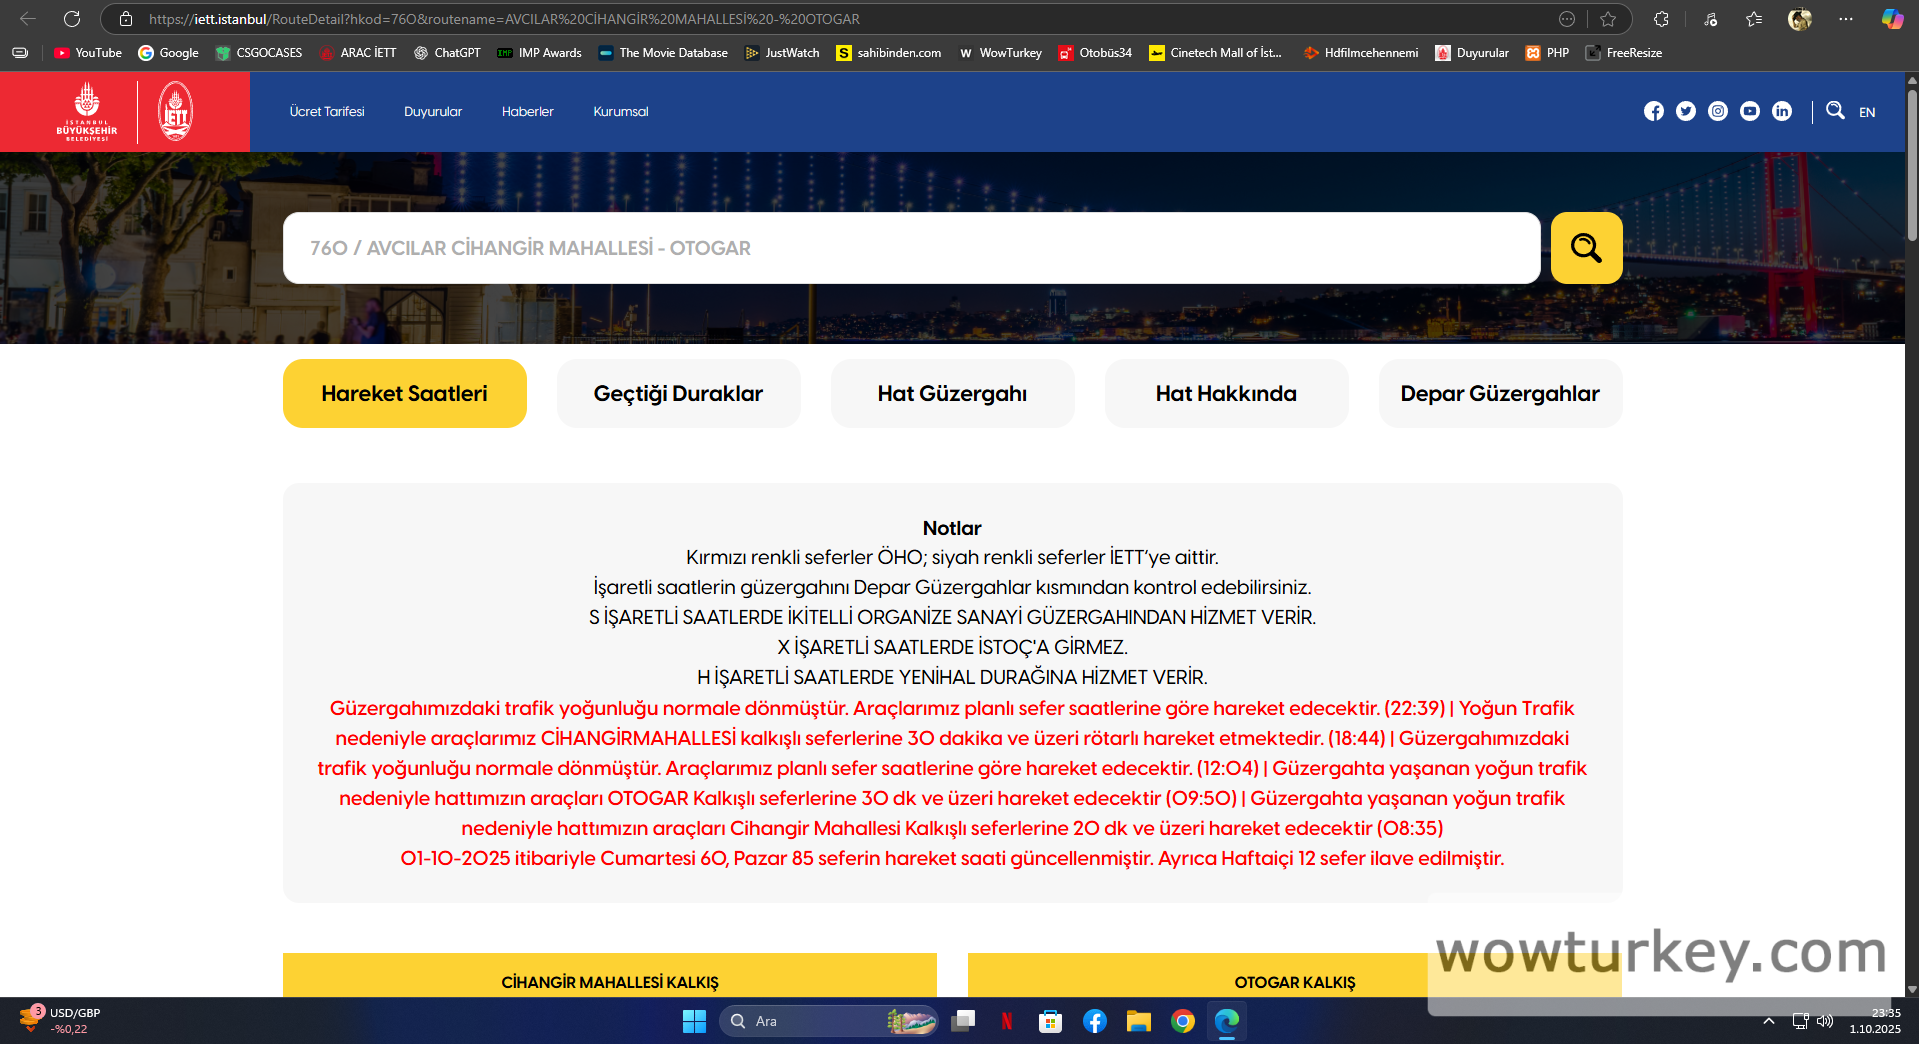1919x1044 pixels.
Task: Open the Ücret Tarifesi menu item
Action: click(327, 112)
